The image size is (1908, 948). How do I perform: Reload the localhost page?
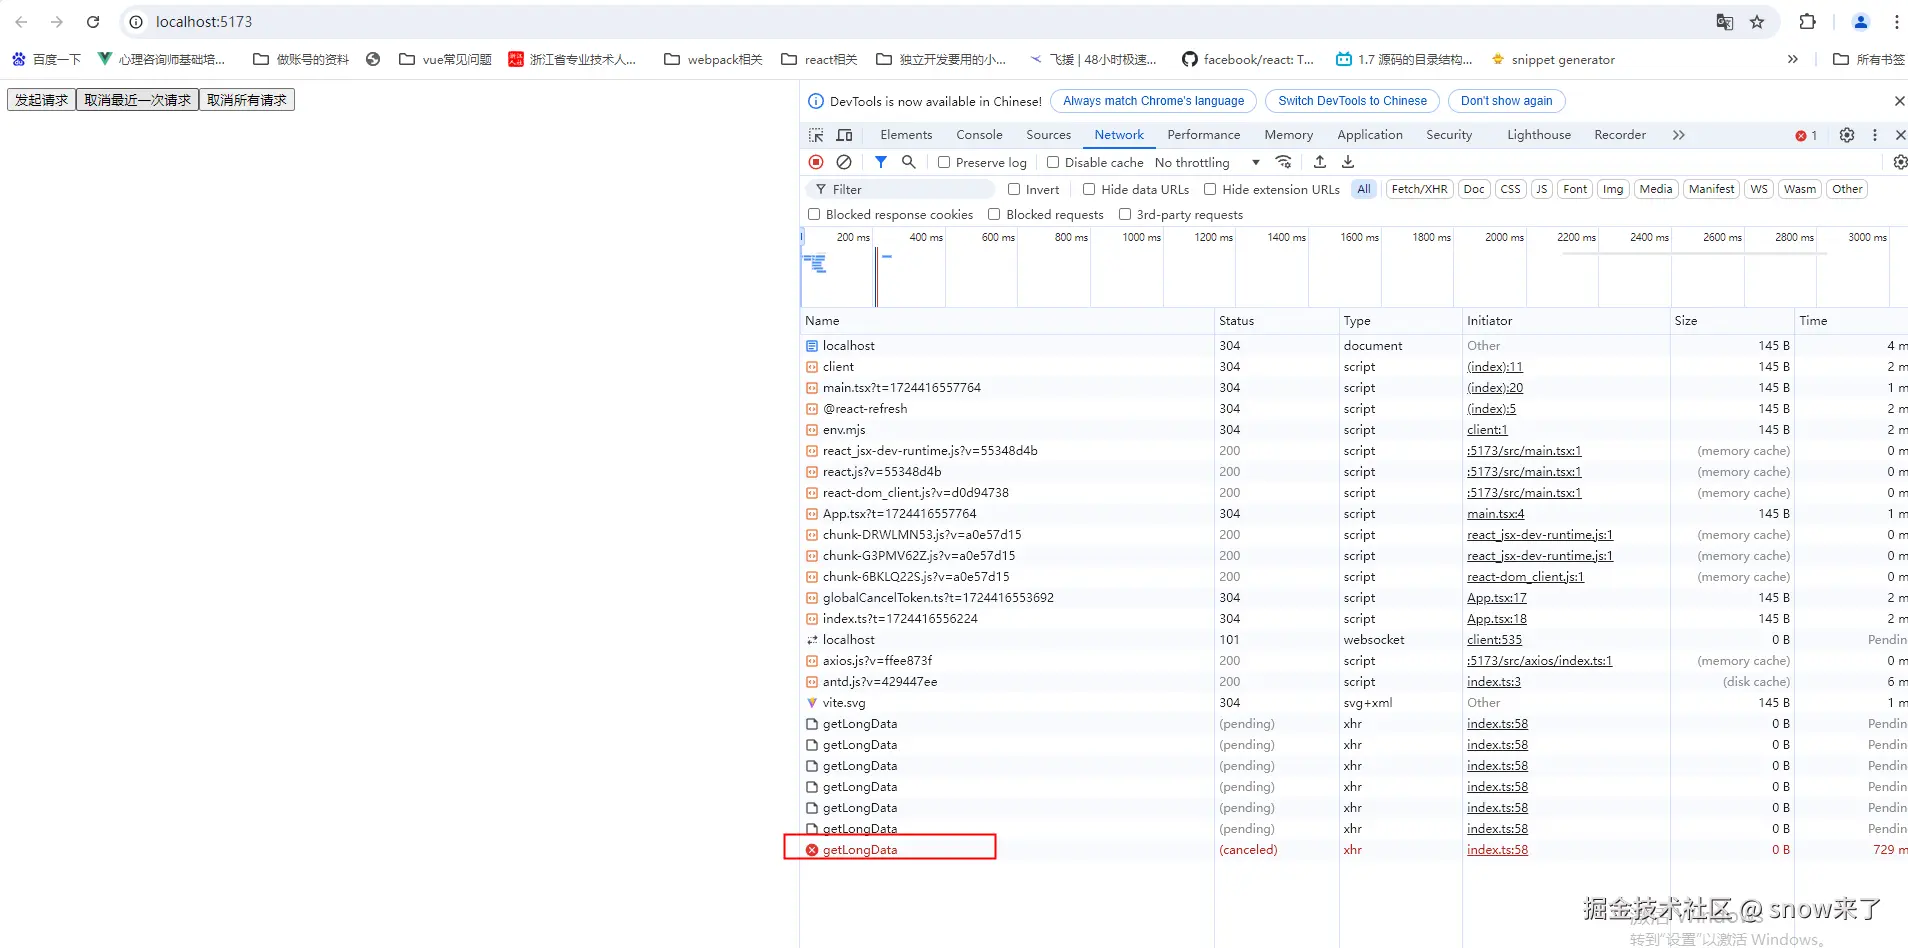pos(93,22)
